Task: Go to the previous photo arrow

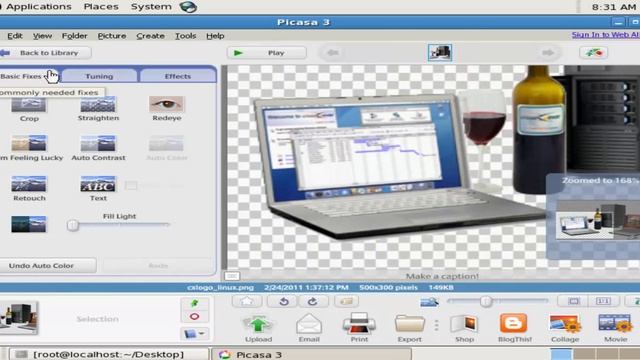Action: click(x=333, y=53)
